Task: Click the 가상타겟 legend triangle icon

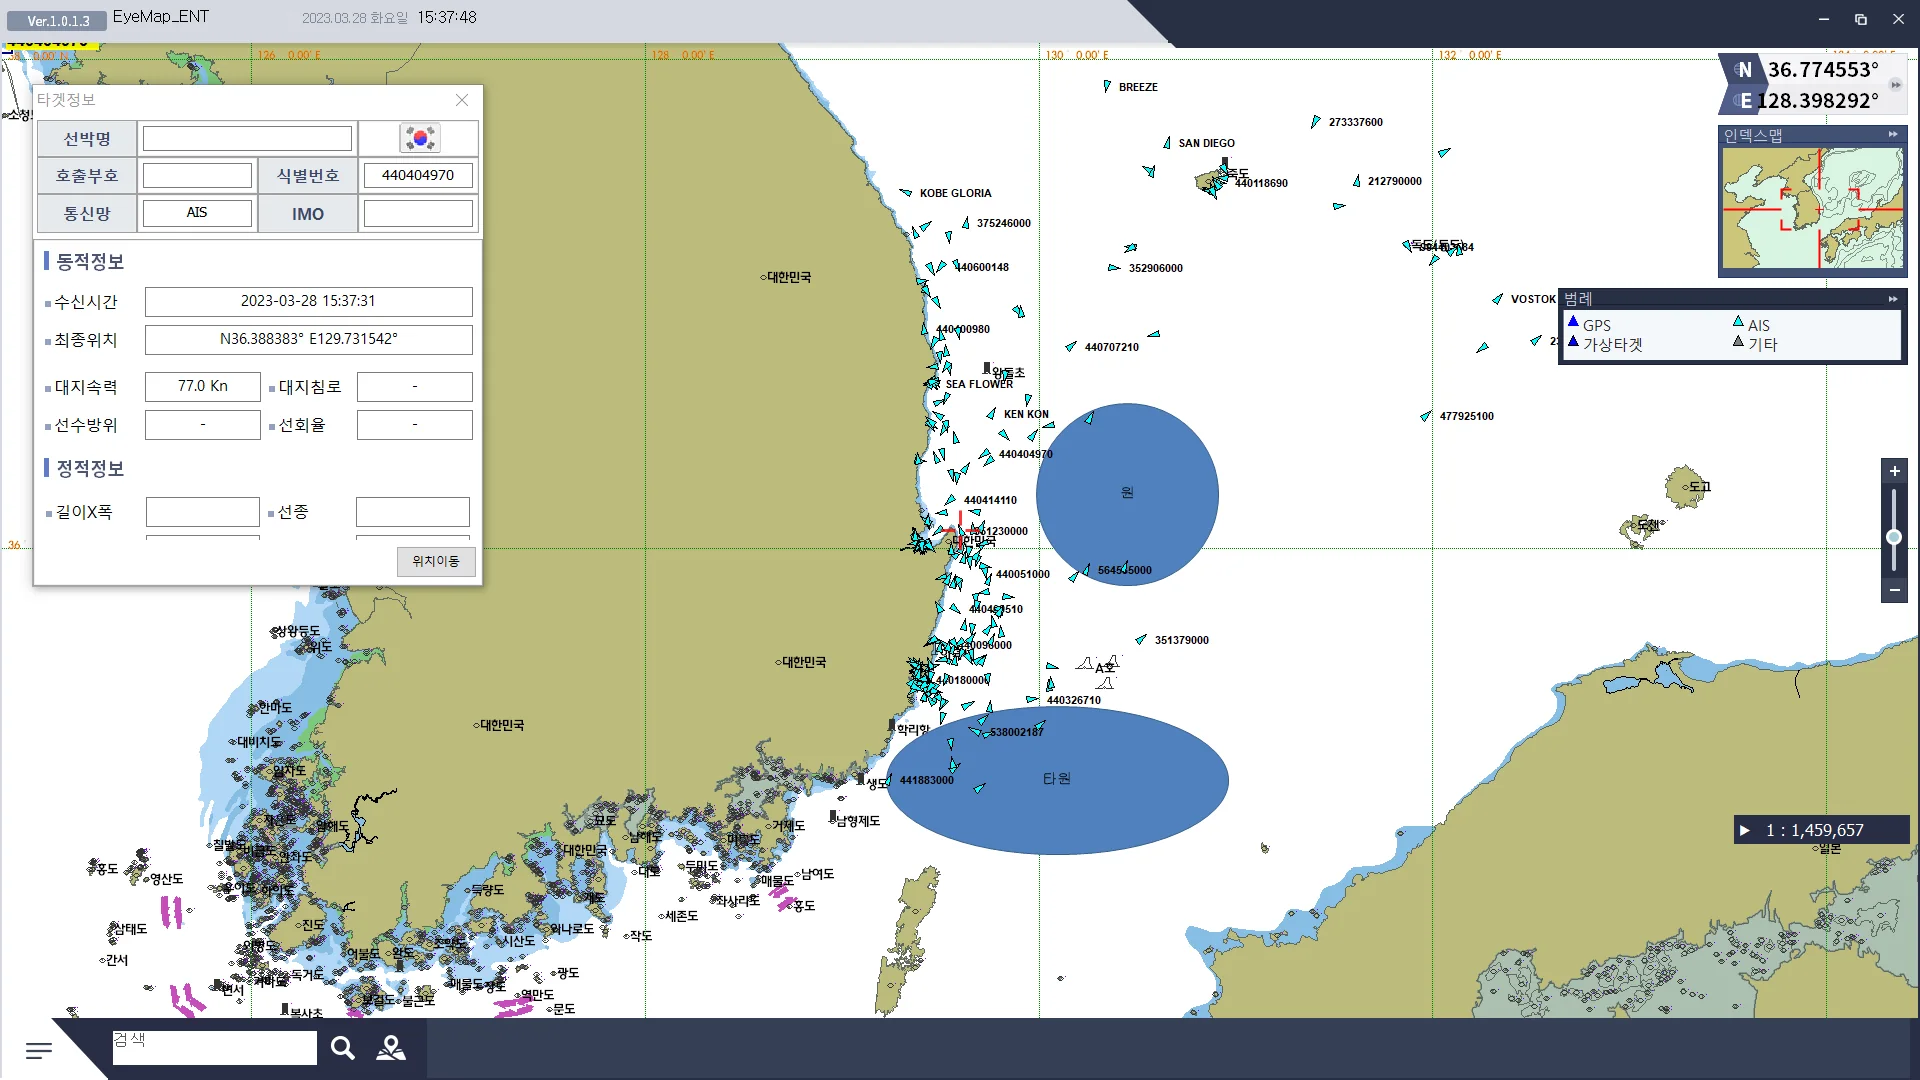Action: (x=1573, y=342)
